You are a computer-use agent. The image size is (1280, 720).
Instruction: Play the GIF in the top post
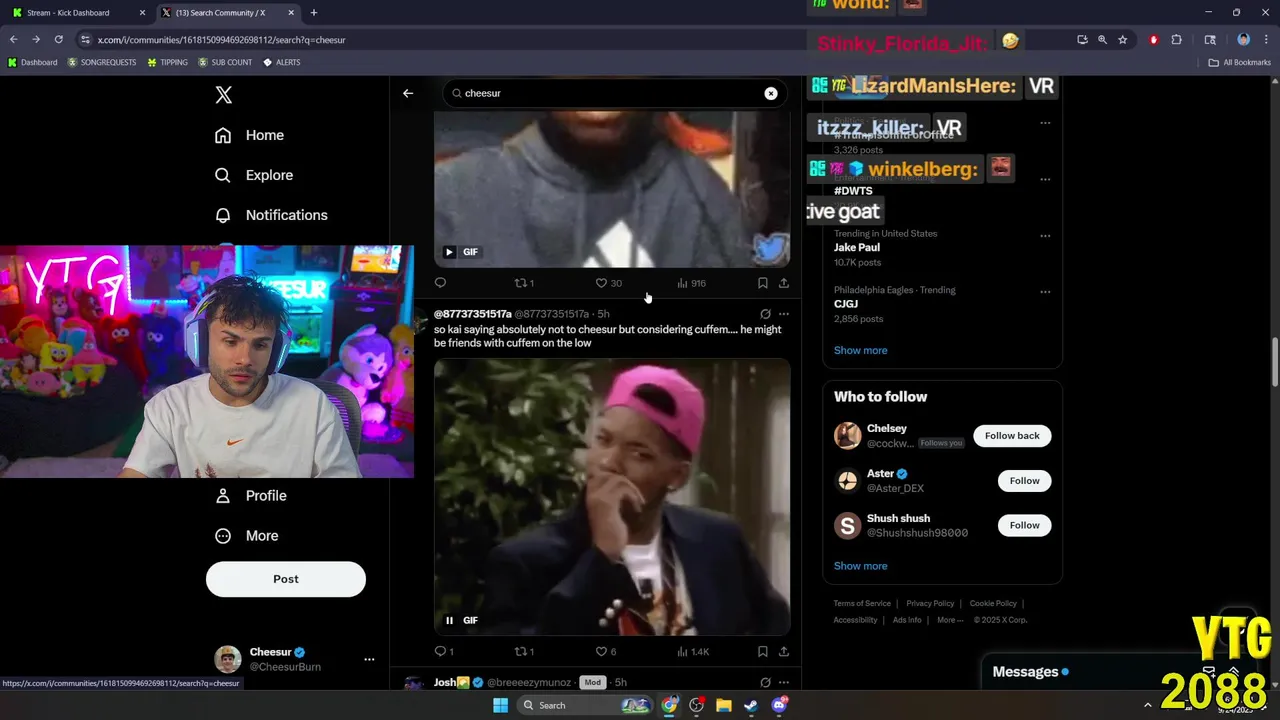[x=449, y=252]
